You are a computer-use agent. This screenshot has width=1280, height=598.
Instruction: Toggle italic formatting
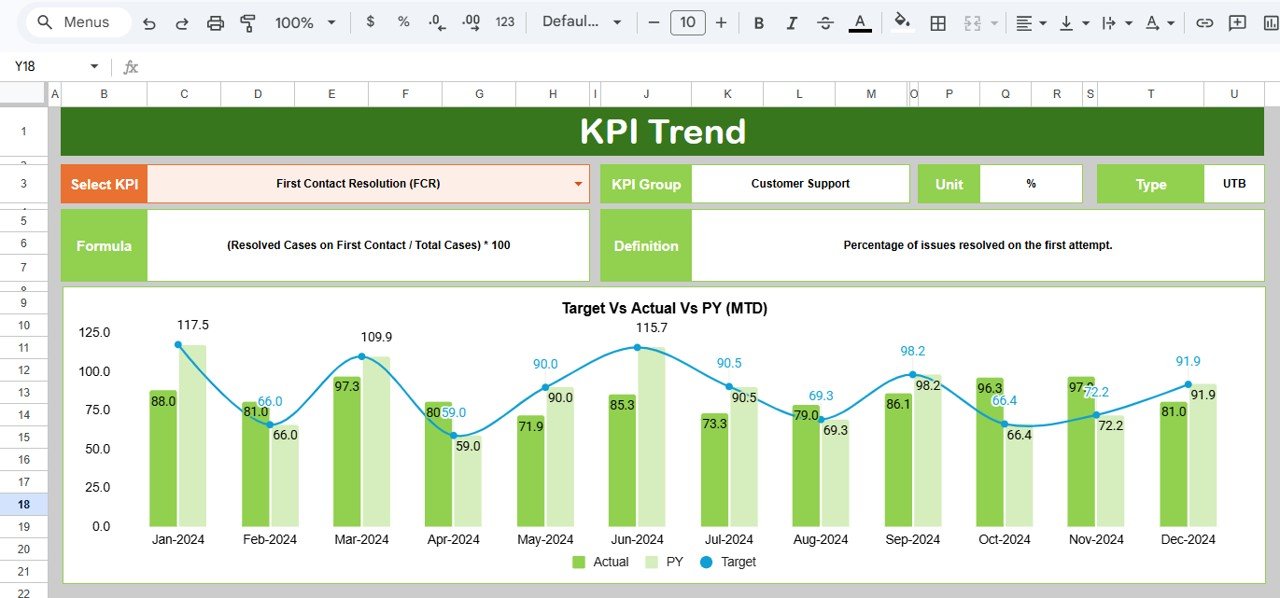tap(791, 22)
